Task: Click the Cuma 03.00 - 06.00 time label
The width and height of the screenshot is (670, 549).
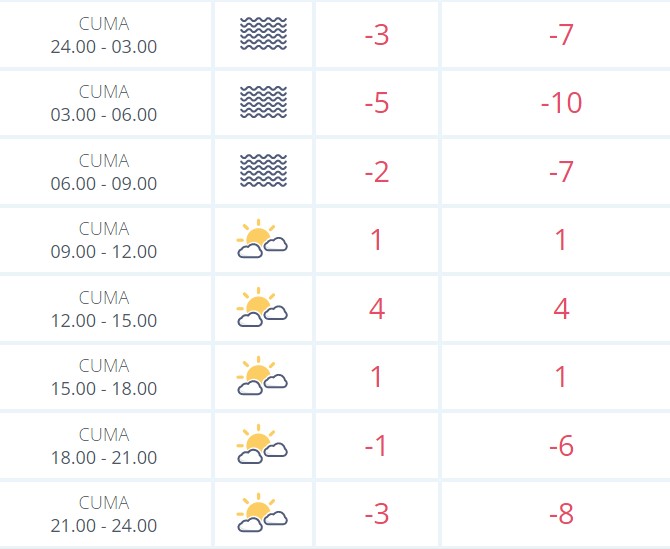Action: click(104, 103)
